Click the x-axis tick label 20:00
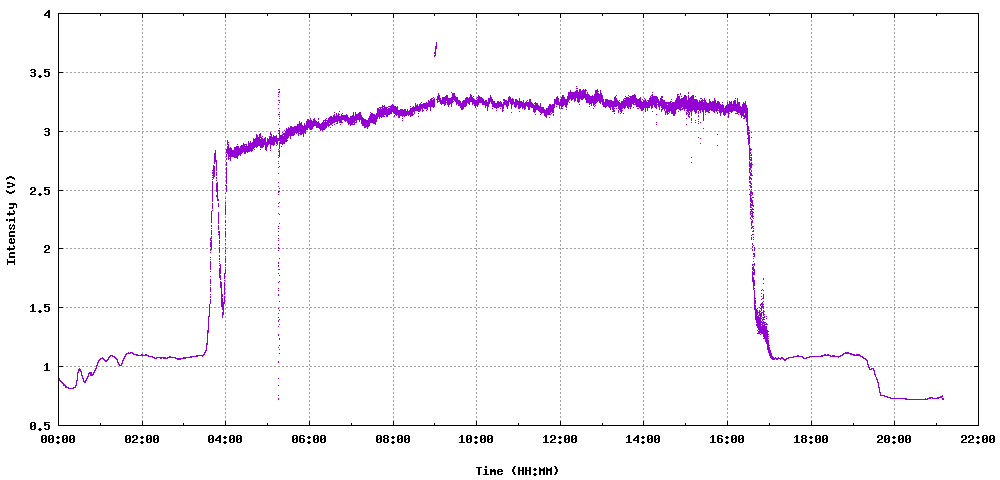This screenshot has width=1000, height=480. [x=894, y=439]
